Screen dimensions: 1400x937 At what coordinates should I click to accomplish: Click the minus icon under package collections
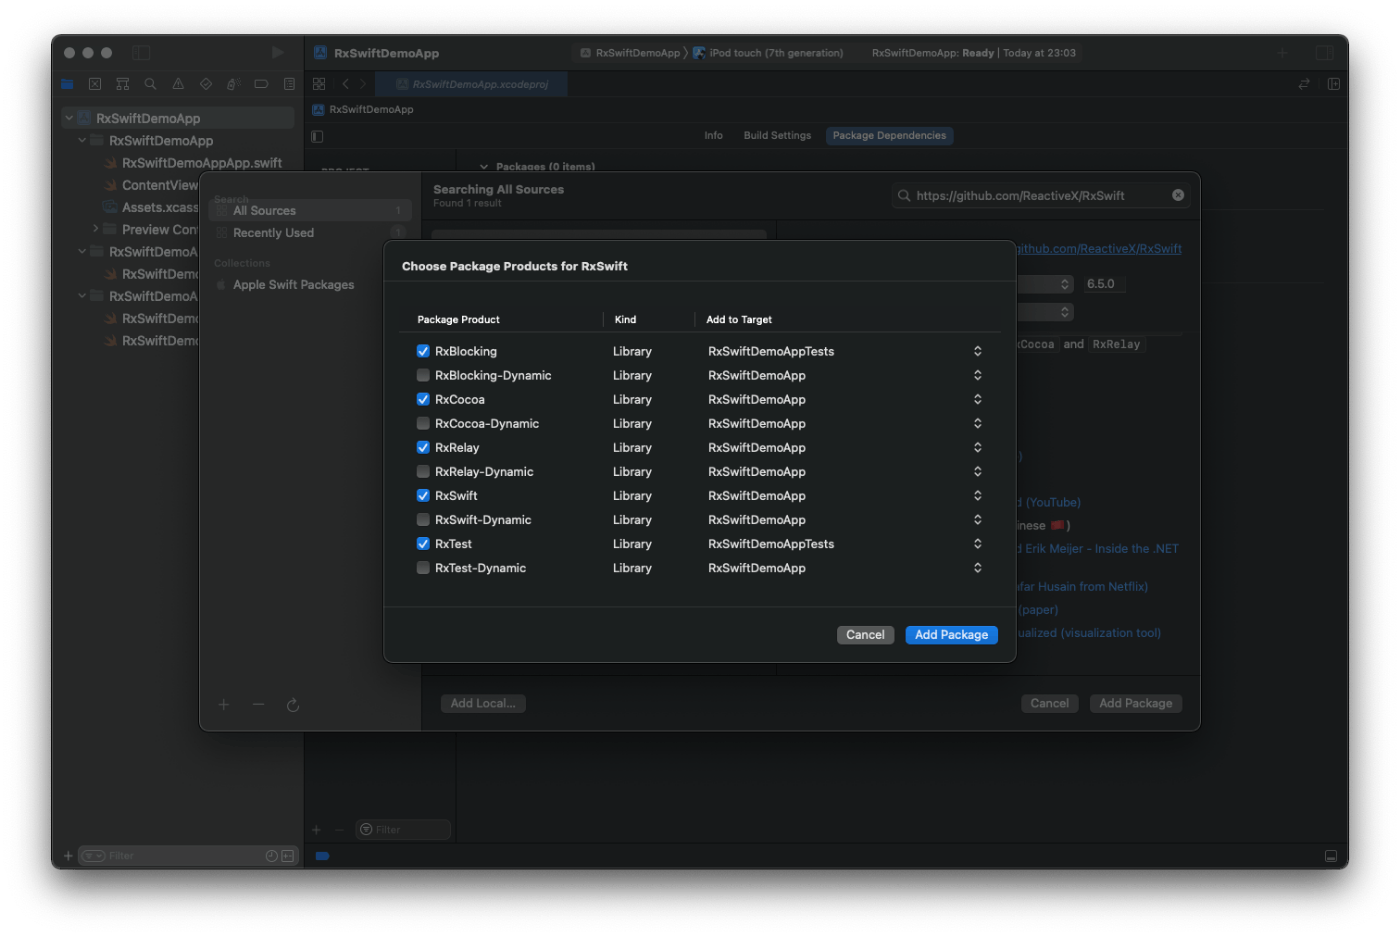click(258, 706)
